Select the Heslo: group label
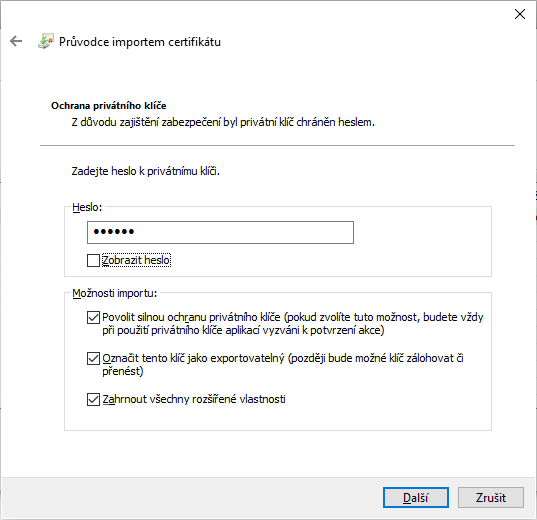The height and width of the screenshot is (520, 537). (87, 207)
